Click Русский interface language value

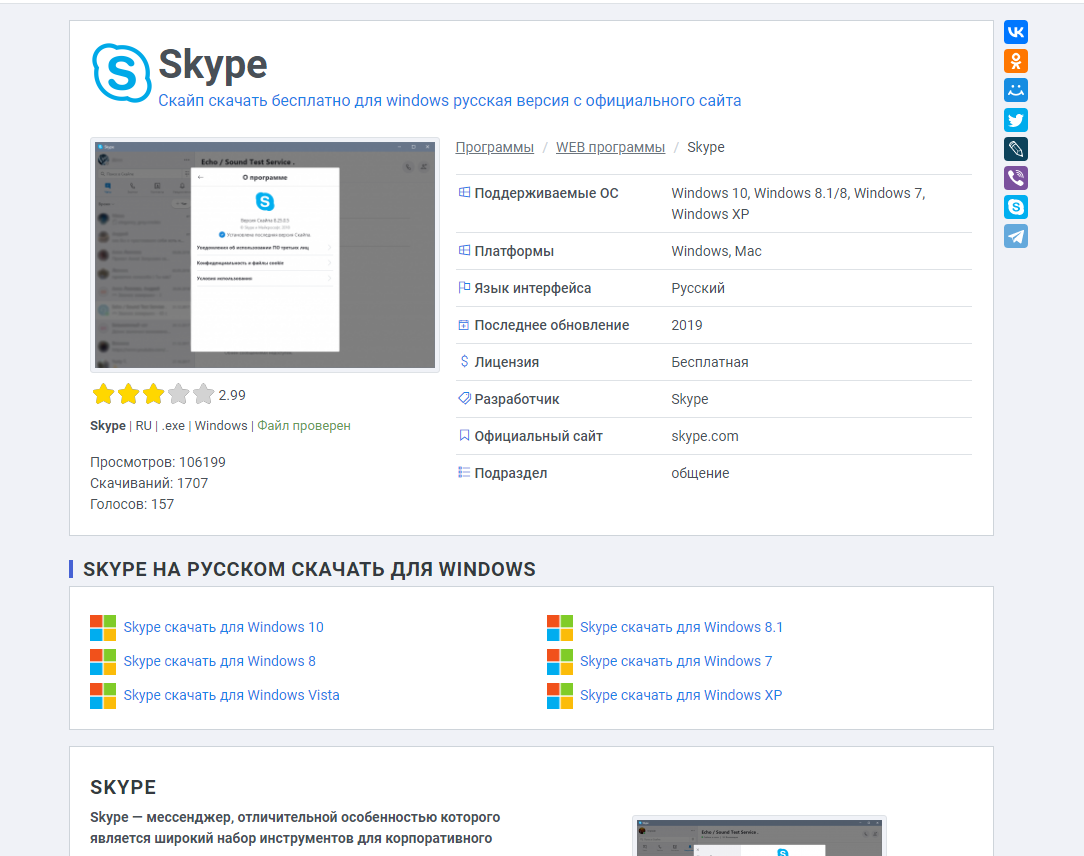tap(698, 288)
